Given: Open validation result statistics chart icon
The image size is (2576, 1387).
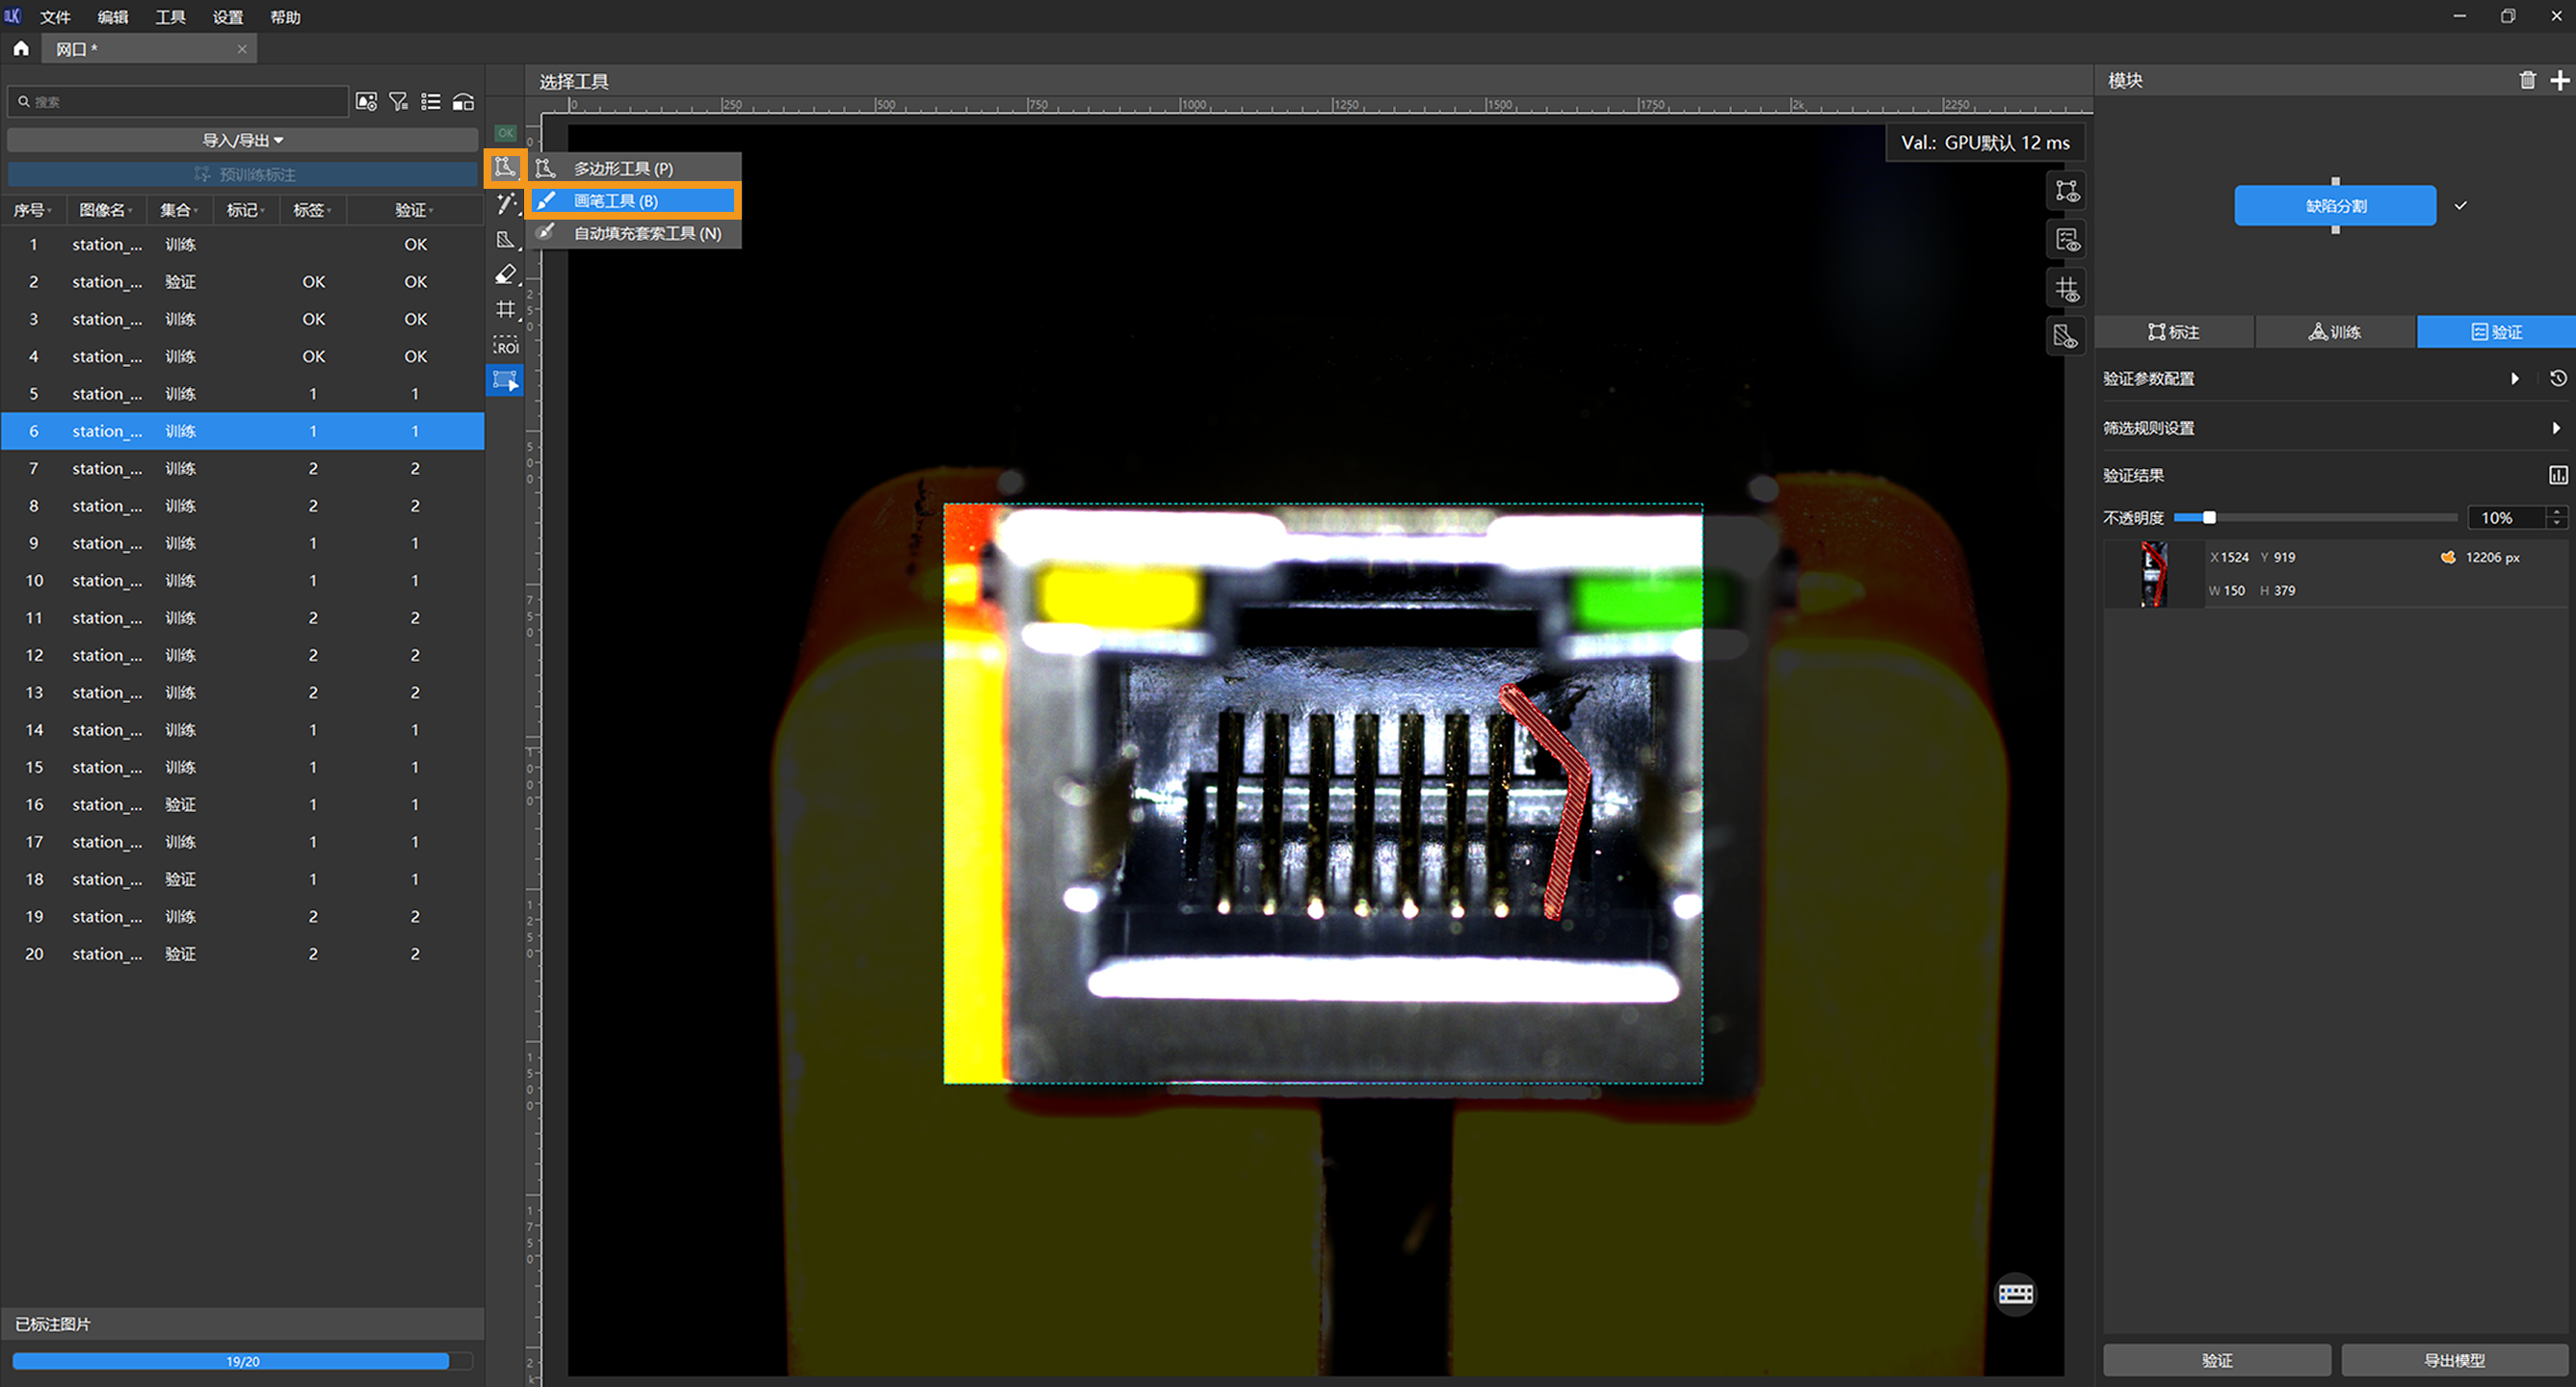Looking at the screenshot, I should click(2557, 475).
